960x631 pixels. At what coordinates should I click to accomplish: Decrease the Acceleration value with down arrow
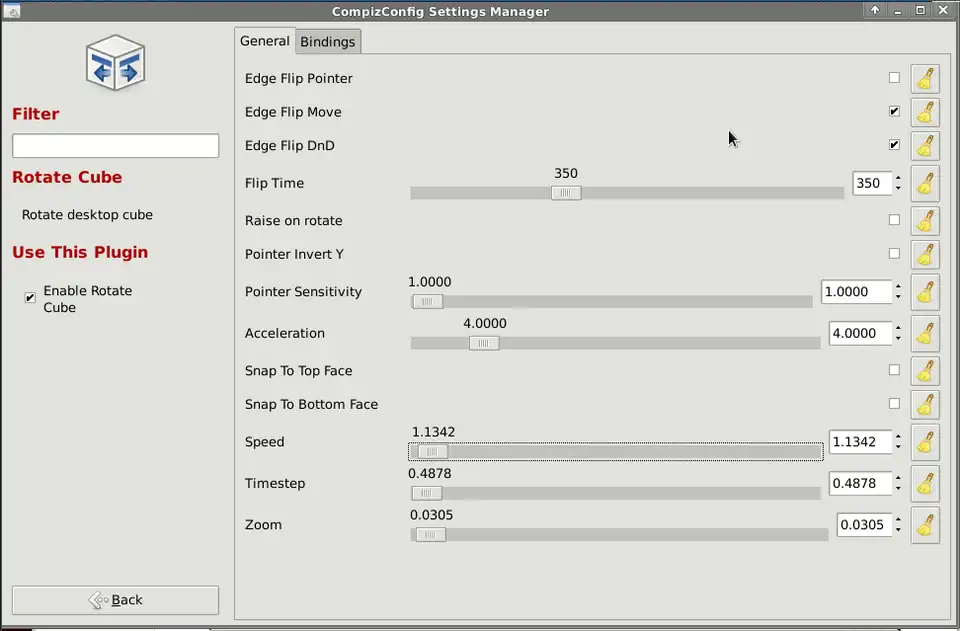pyautogui.click(x=898, y=339)
